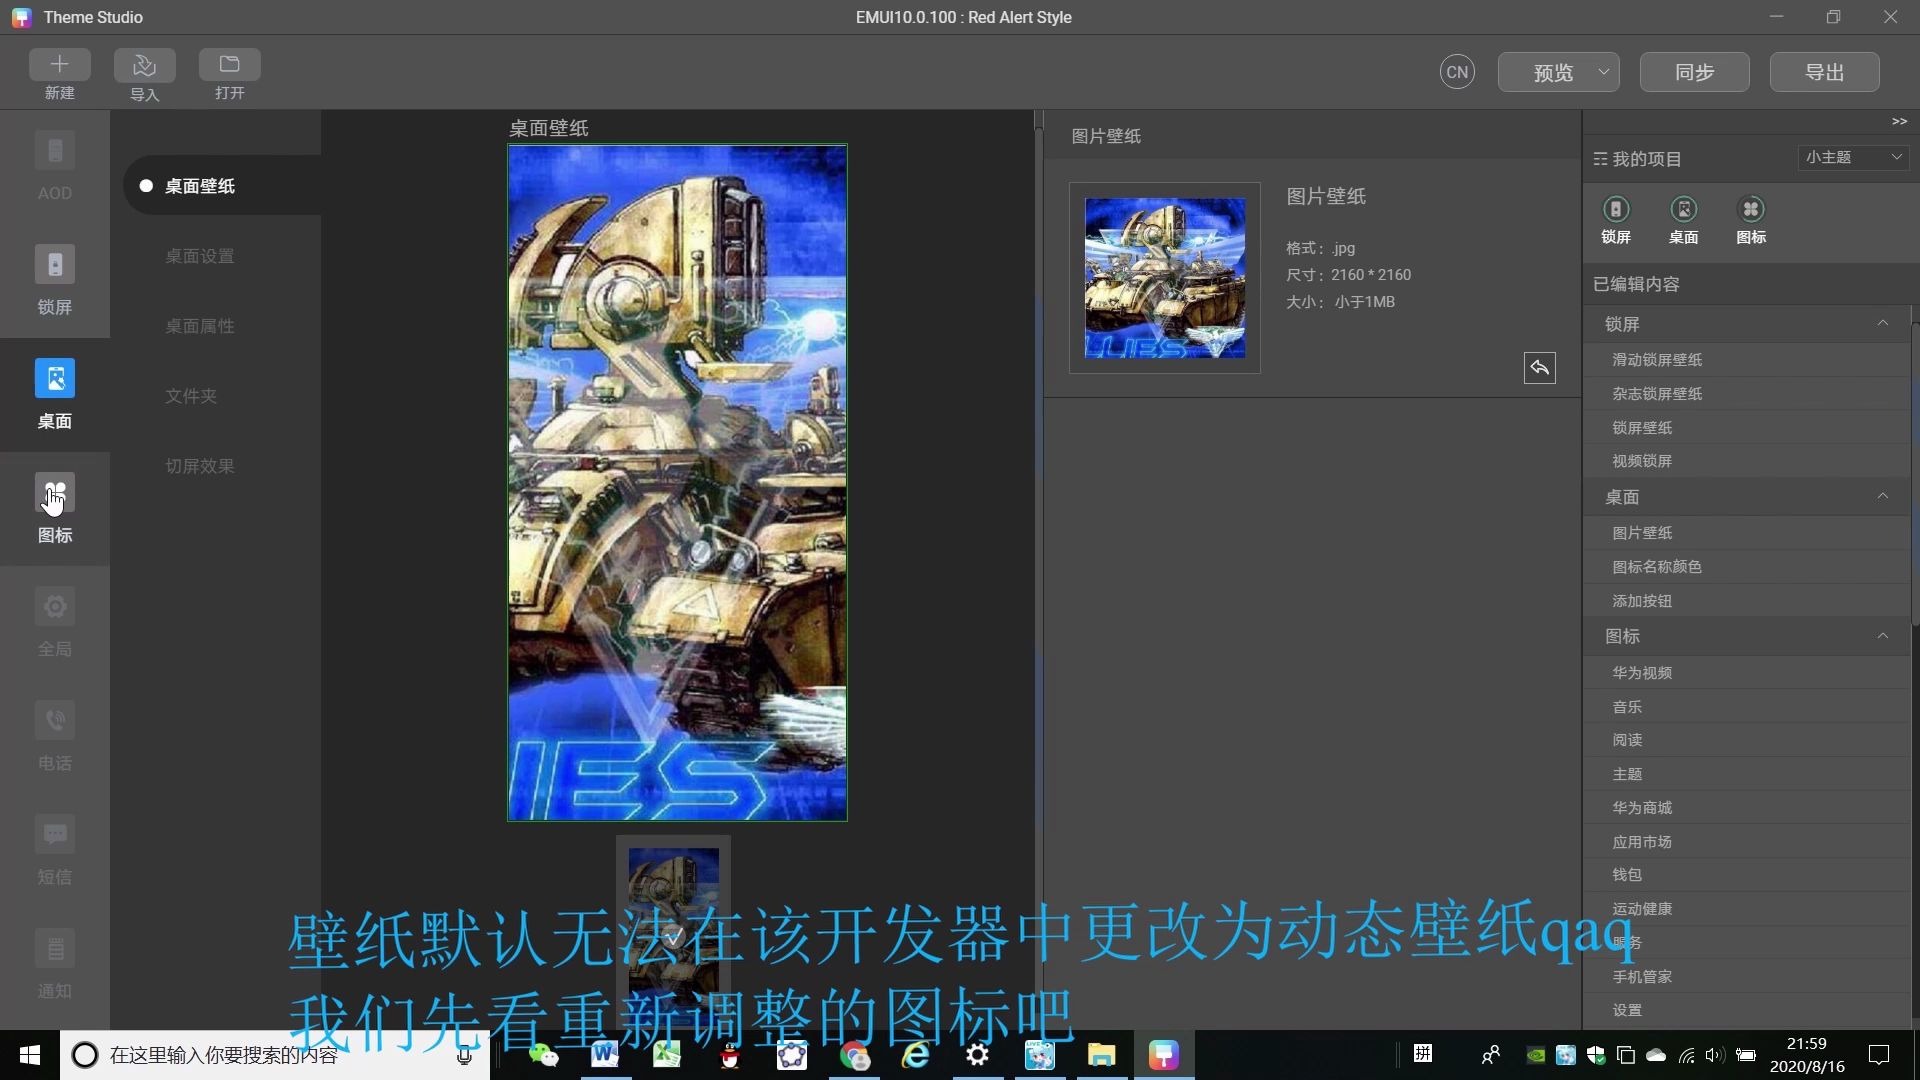Open 音乐 in icon list
The image size is (1920, 1080).
tap(1746, 707)
